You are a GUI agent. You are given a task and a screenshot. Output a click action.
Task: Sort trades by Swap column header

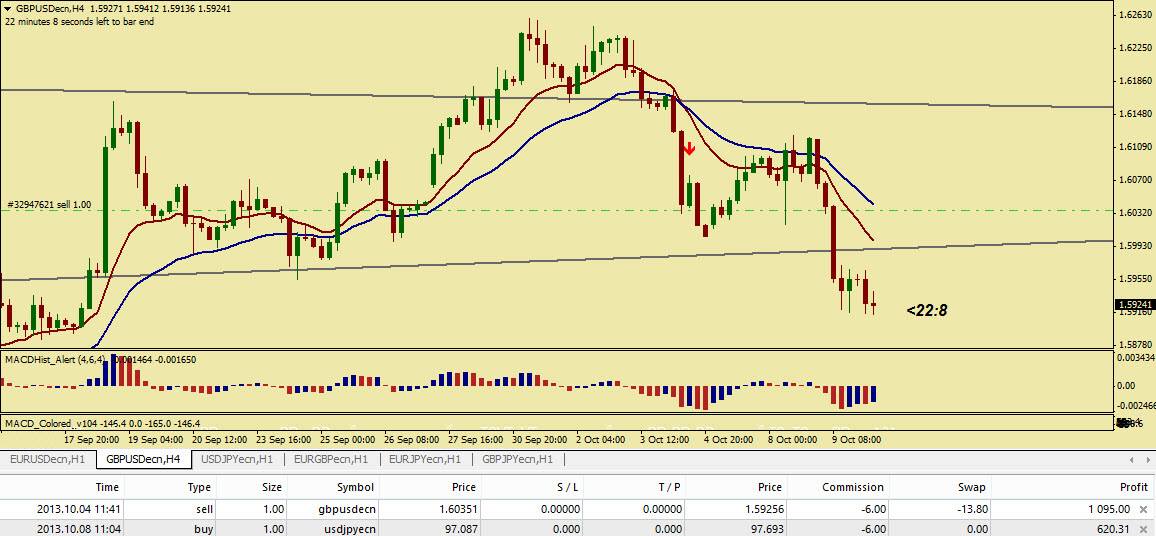point(971,487)
